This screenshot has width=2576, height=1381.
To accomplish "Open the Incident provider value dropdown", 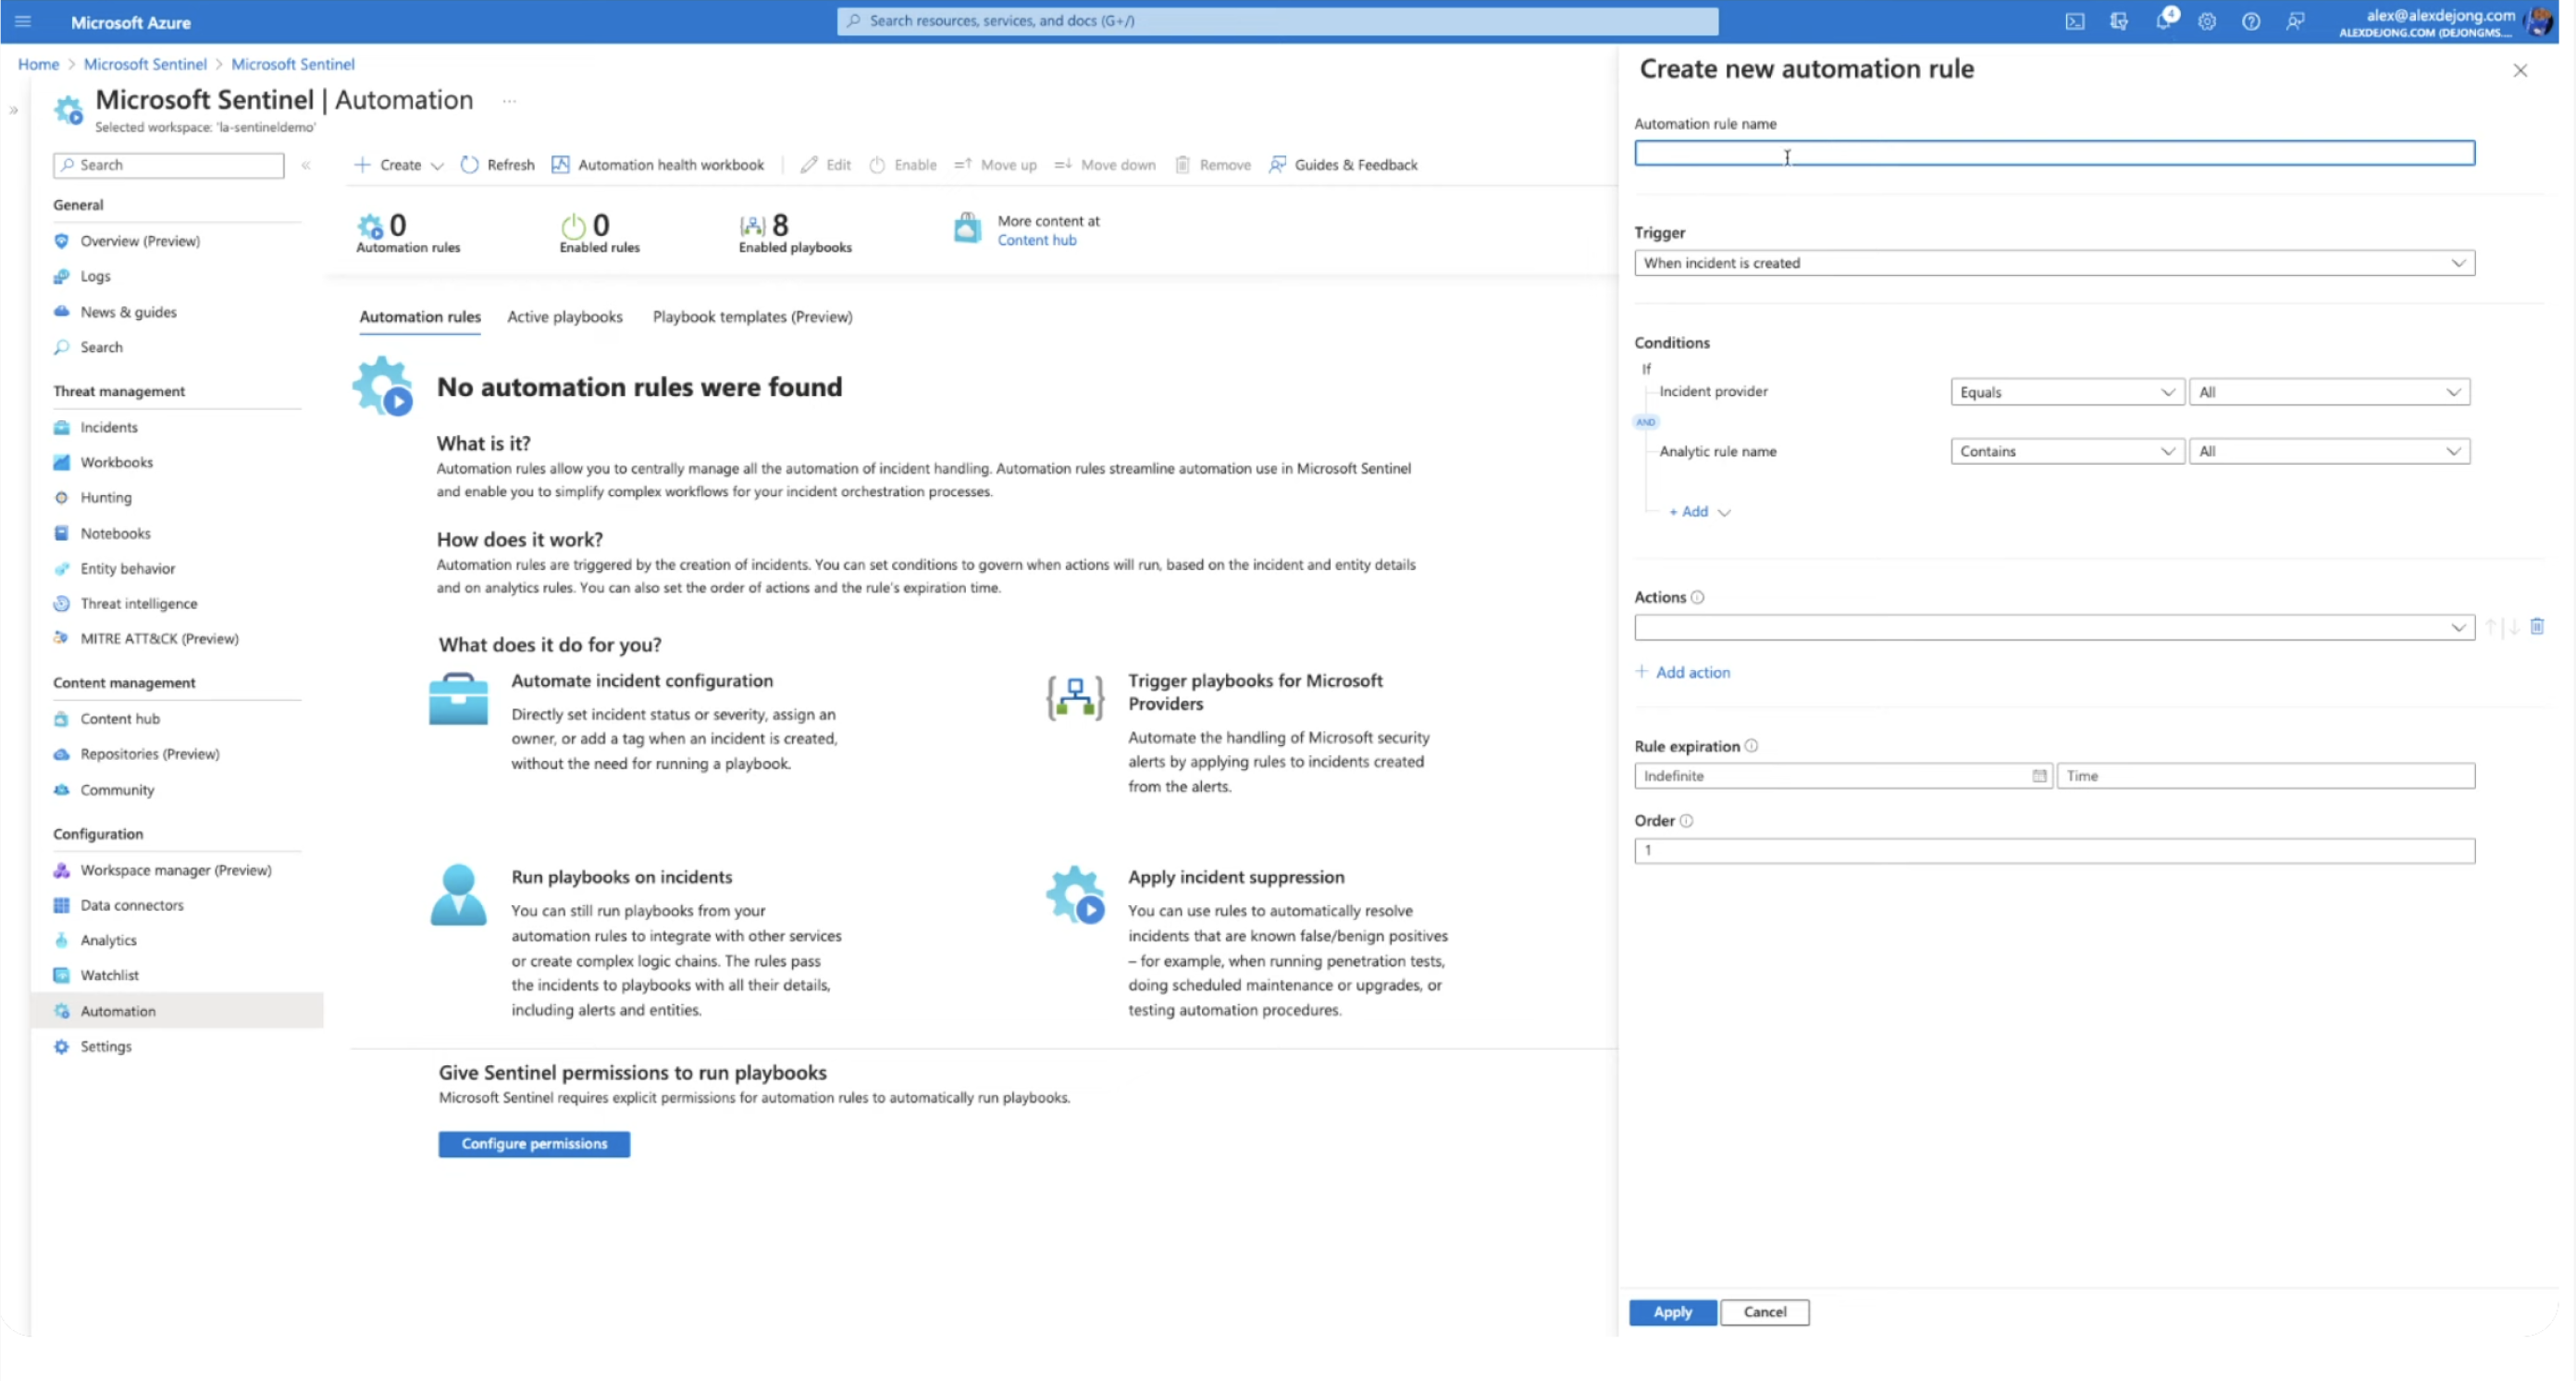I will [x=2329, y=392].
